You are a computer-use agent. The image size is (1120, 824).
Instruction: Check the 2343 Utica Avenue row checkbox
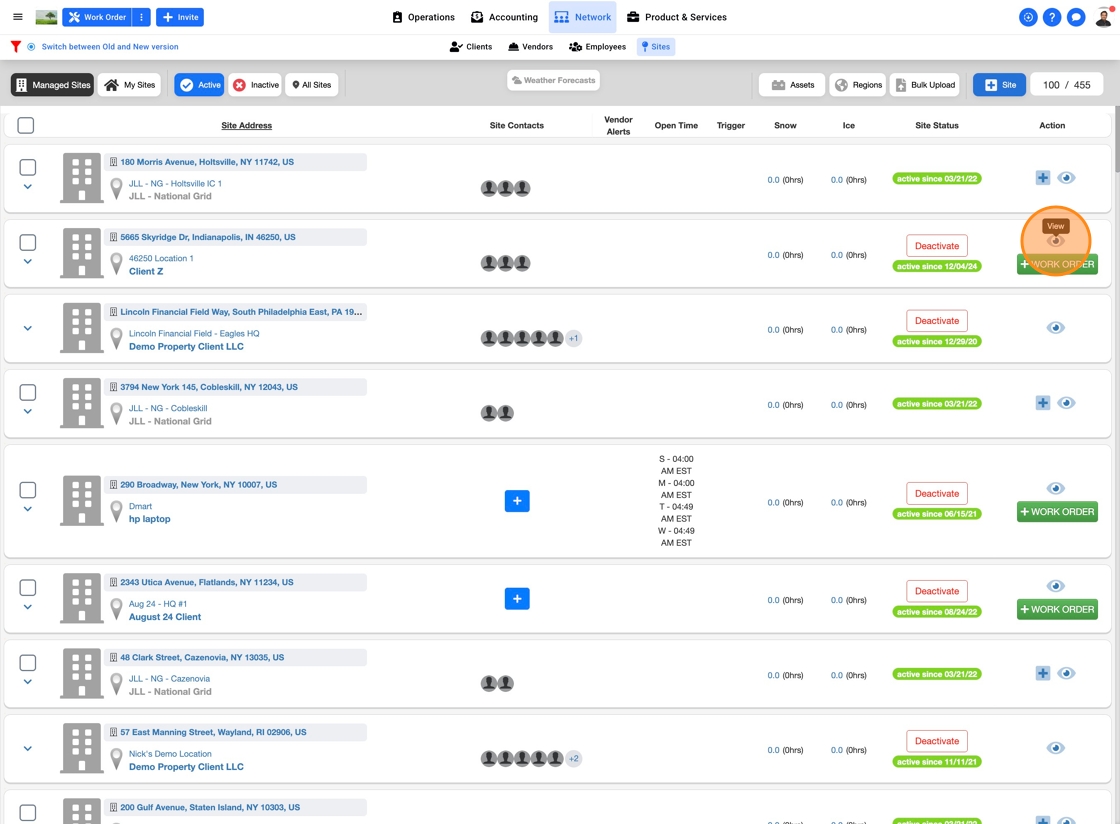[28, 588]
